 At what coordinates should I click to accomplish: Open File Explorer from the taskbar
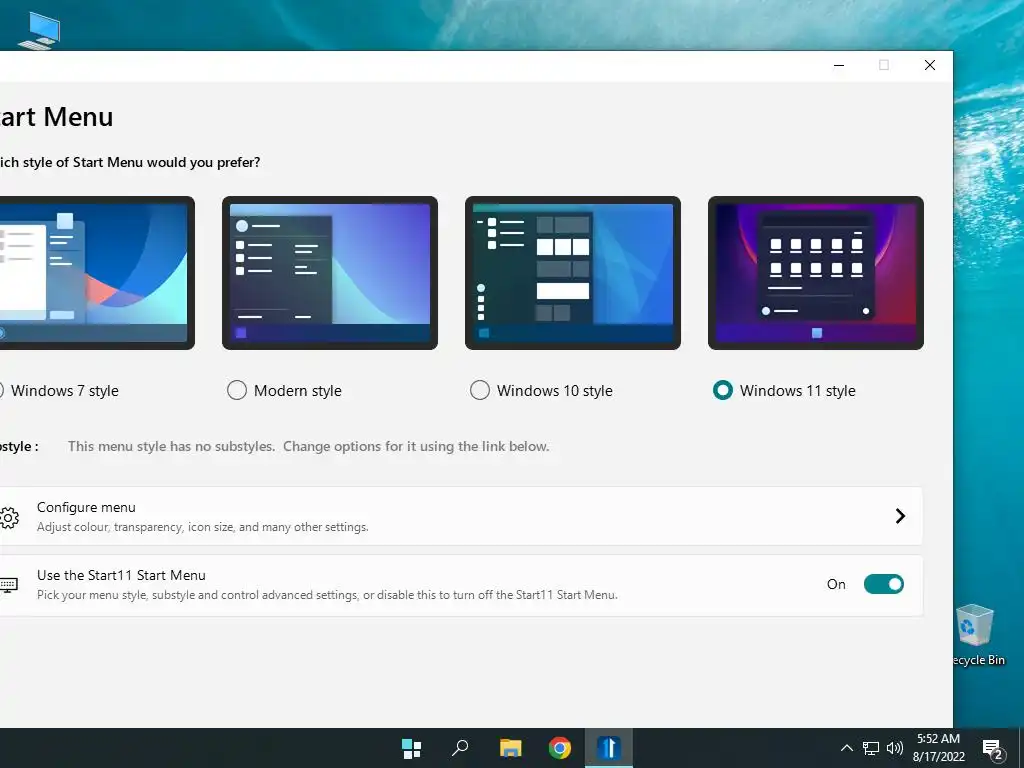[510, 748]
